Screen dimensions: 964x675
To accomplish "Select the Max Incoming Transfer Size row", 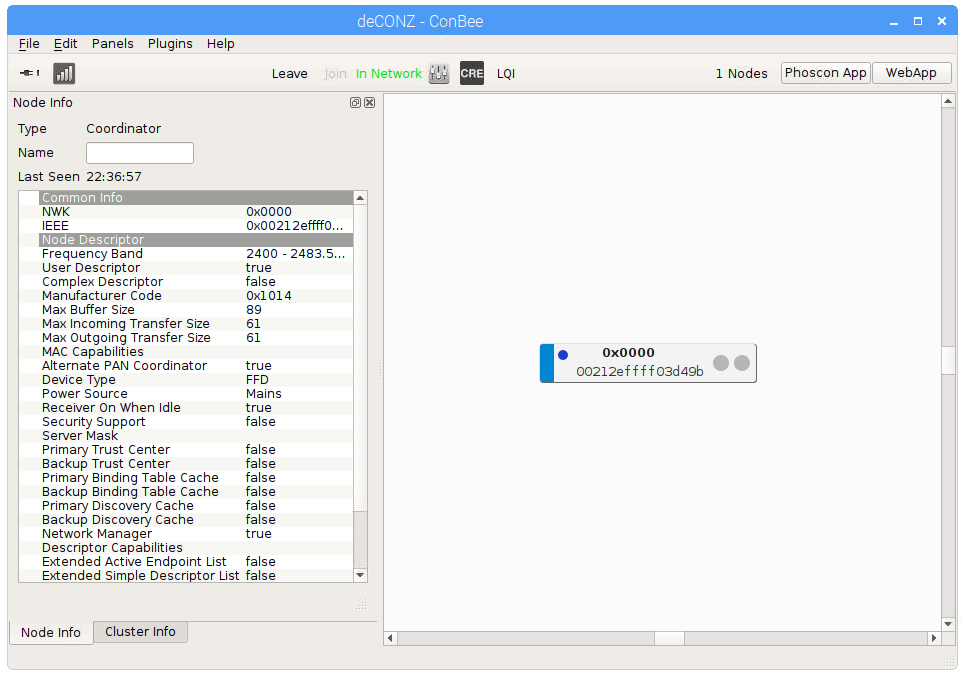I will (186, 323).
